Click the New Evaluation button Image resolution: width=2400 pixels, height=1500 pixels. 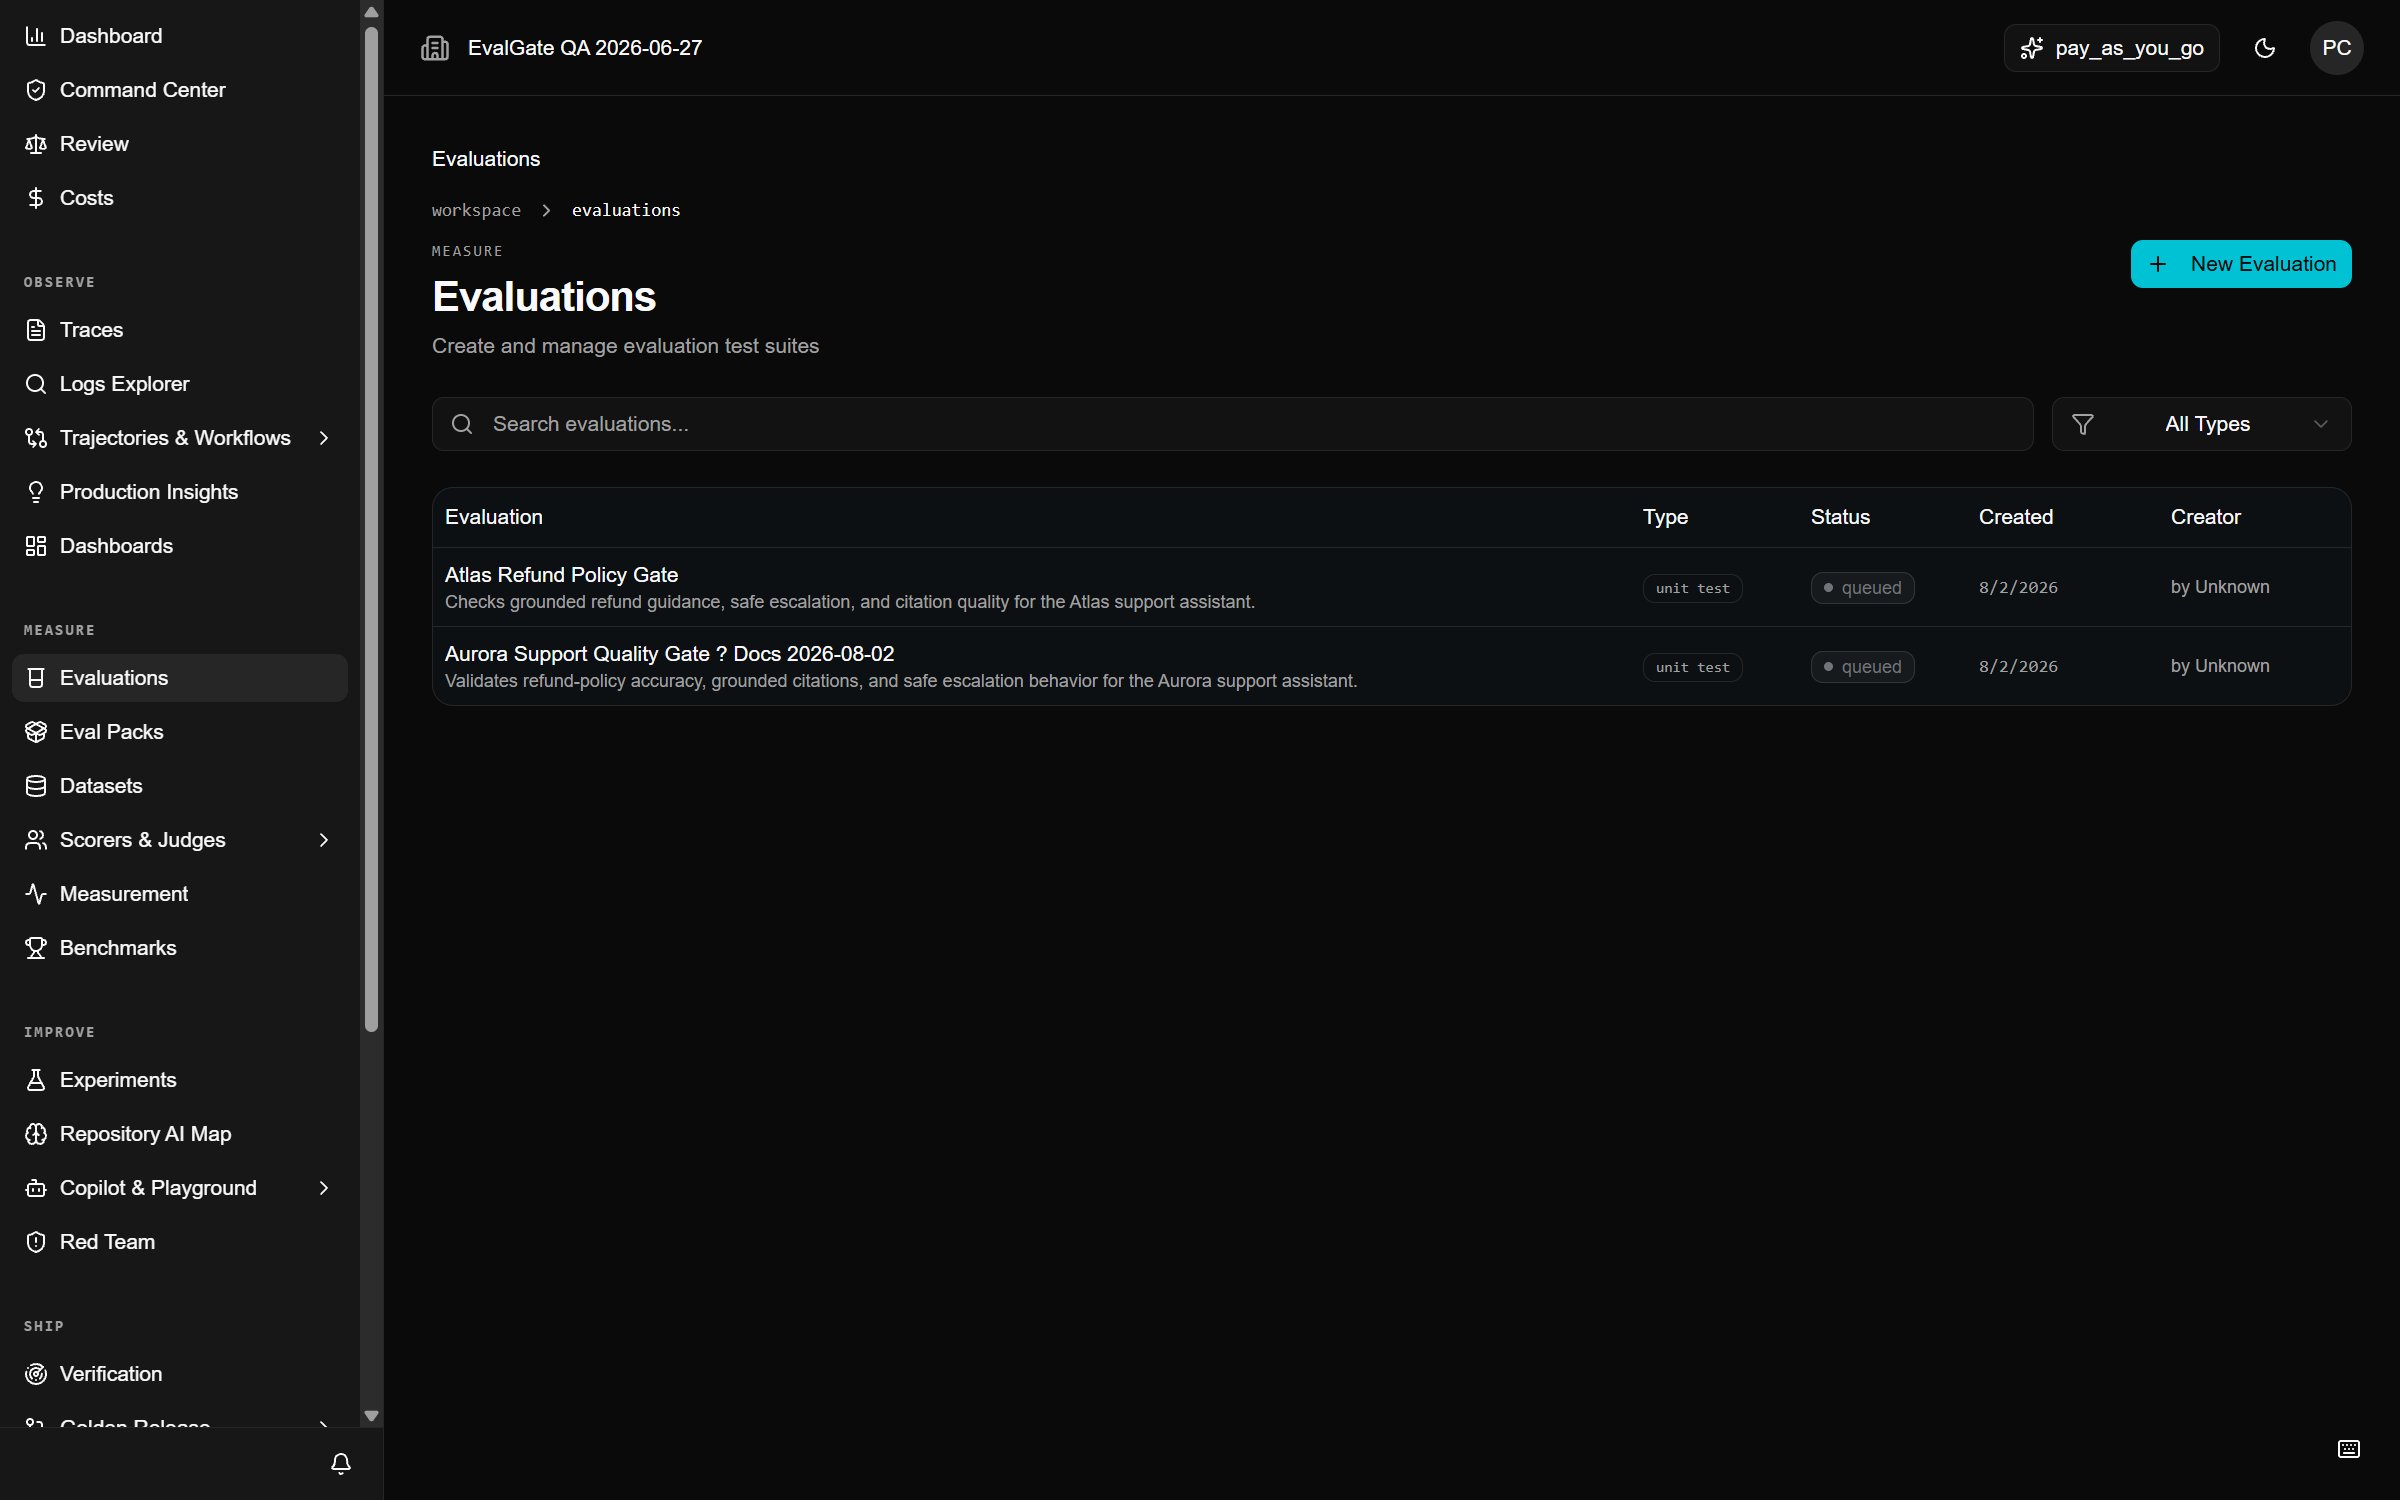[2241, 264]
